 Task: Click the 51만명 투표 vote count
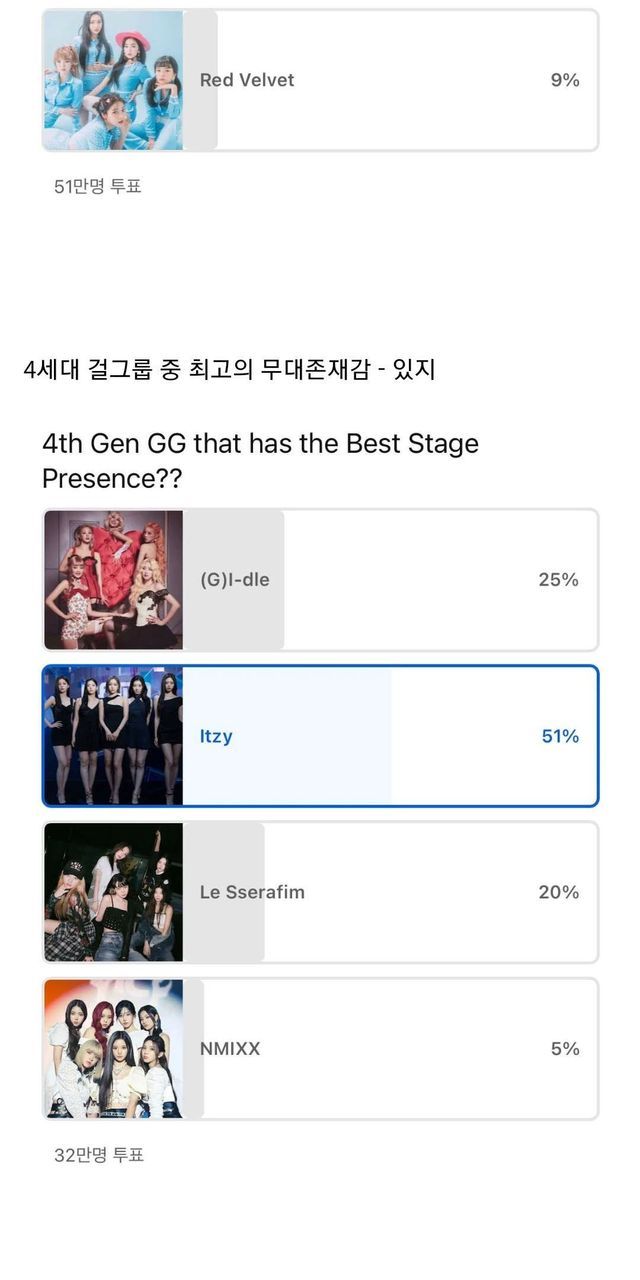[x=98, y=186]
